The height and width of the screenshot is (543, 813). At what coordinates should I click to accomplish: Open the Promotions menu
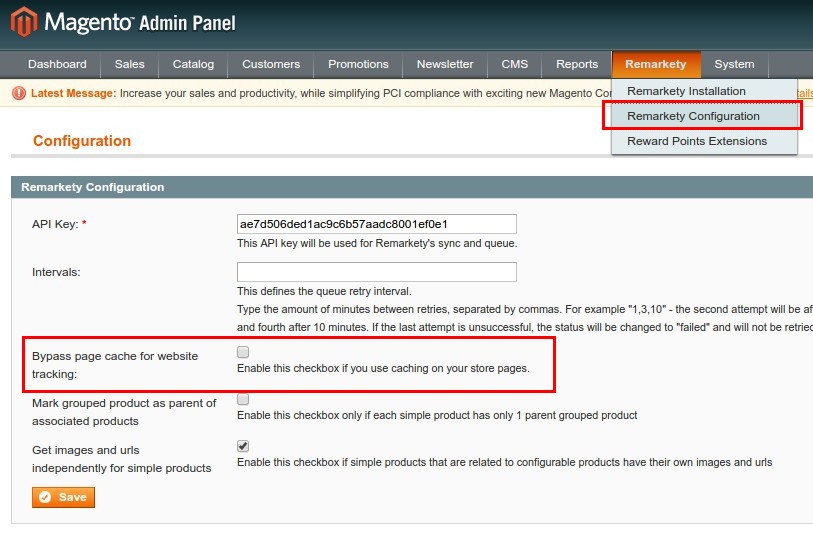tap(358, 64)
